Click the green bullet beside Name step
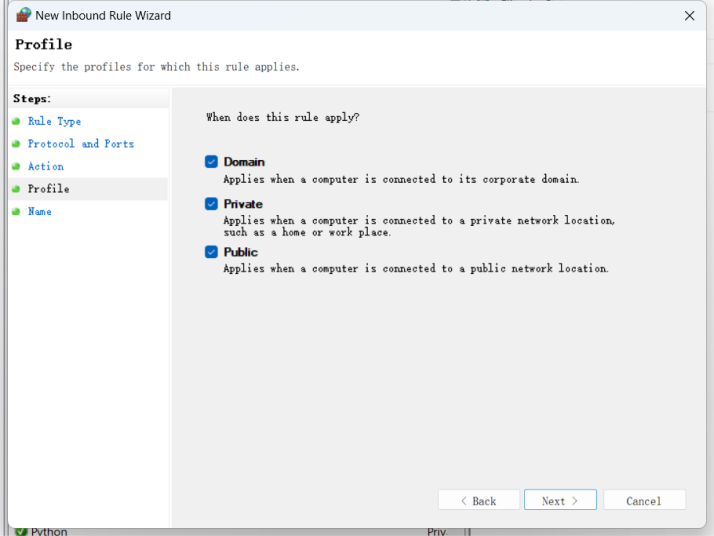 pos(16,212)
